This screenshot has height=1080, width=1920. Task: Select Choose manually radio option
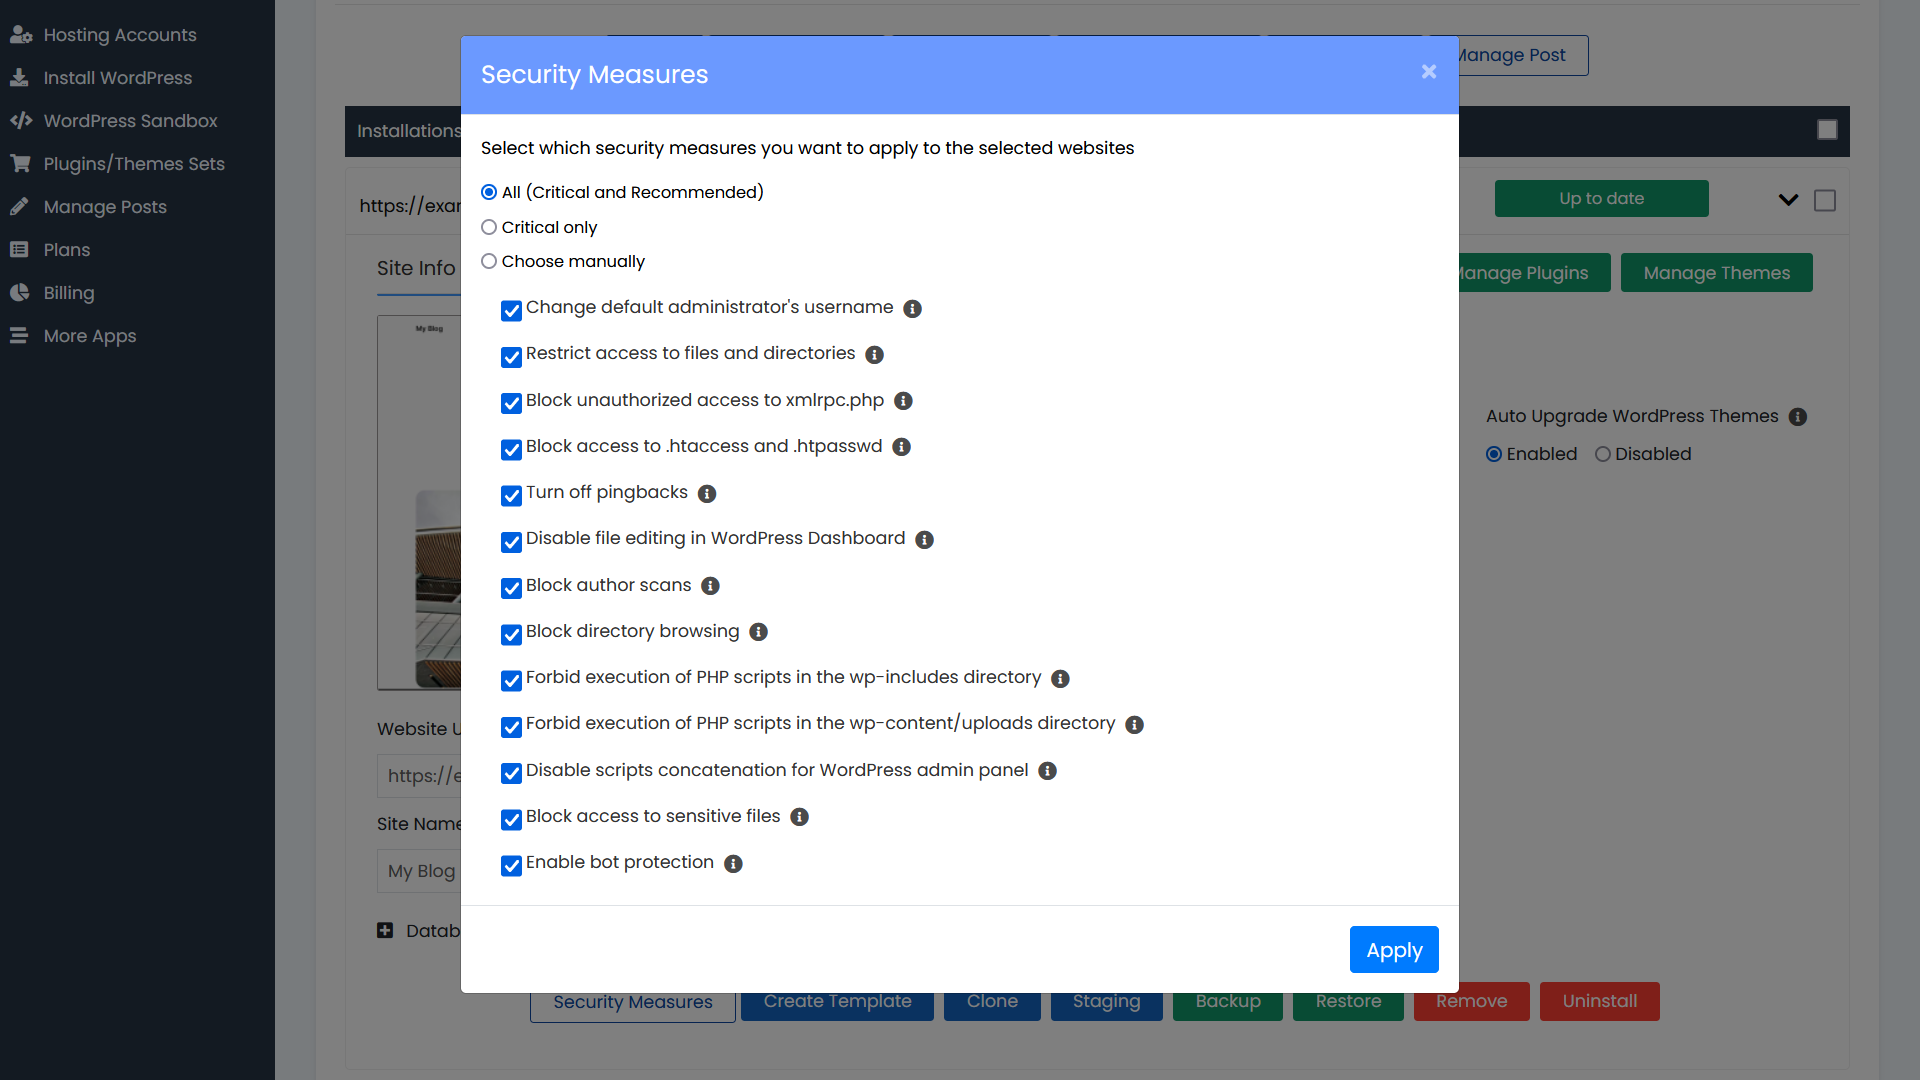[489, 262]
